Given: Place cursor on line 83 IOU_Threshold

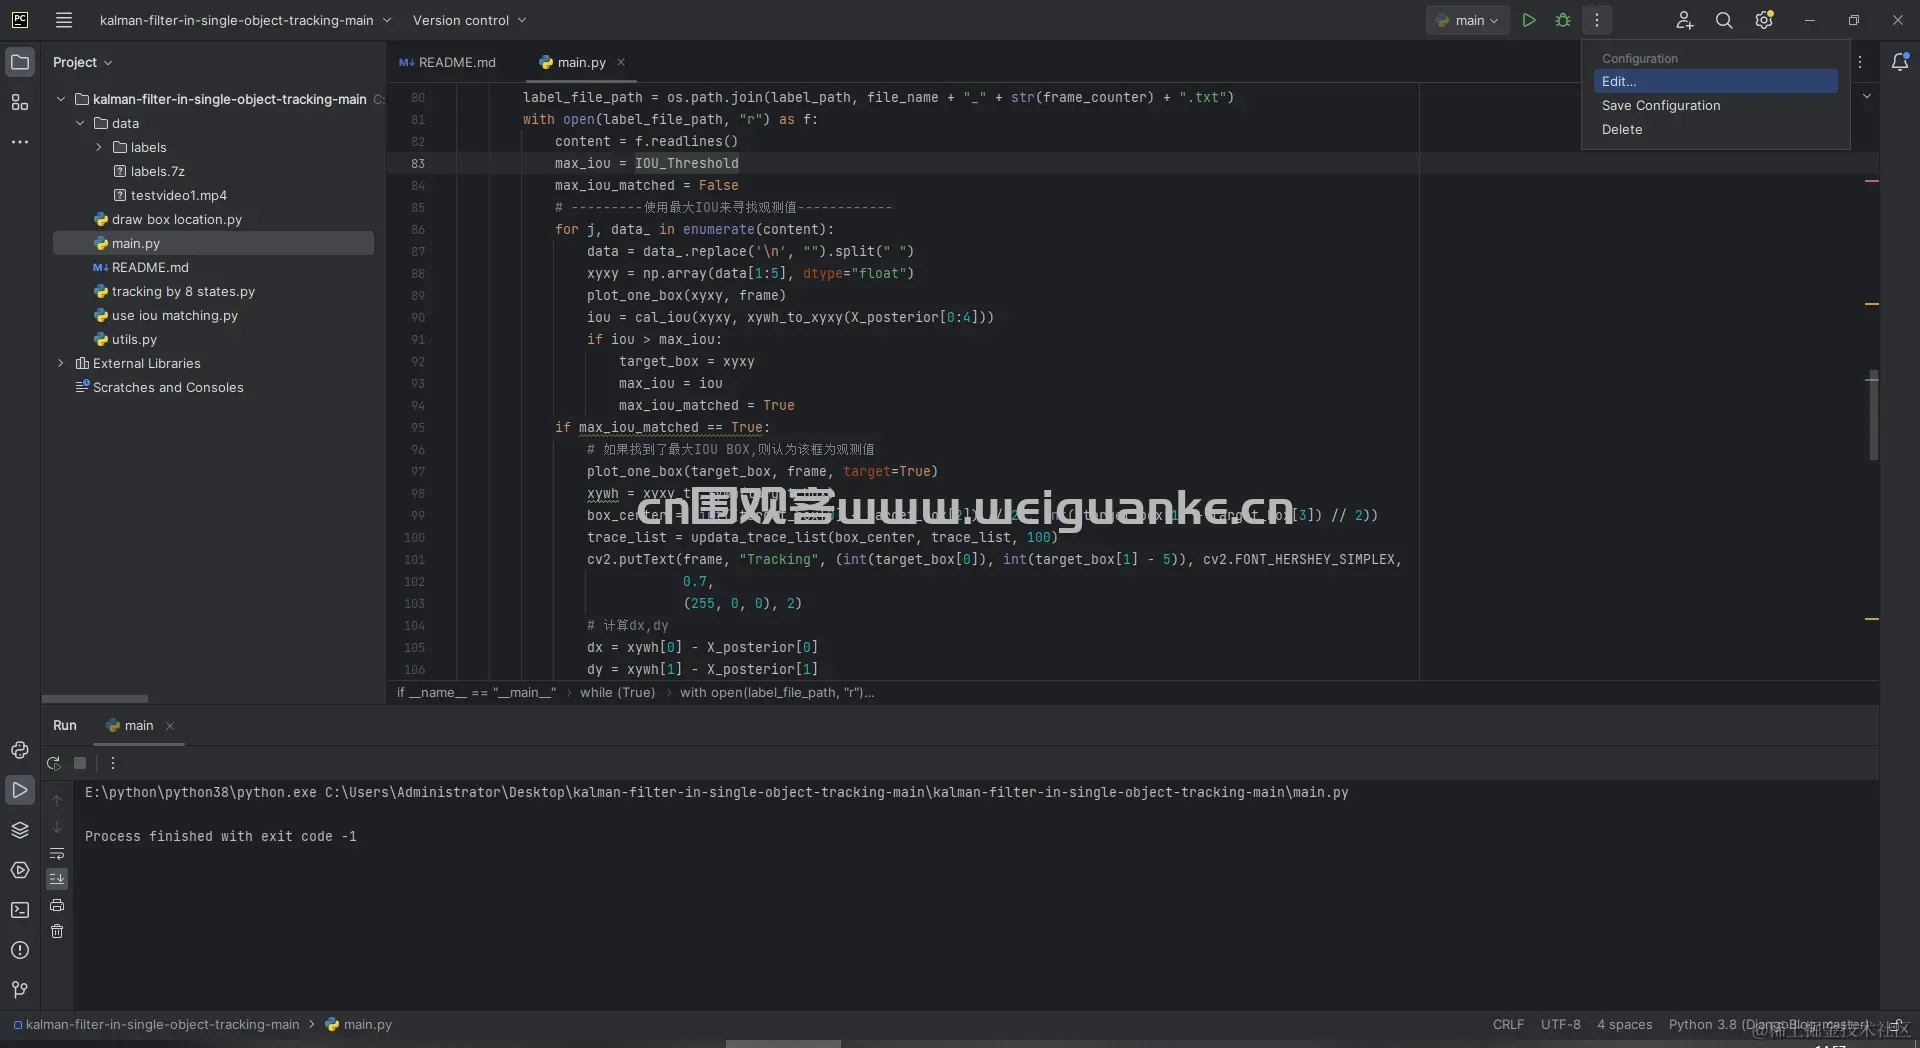Looking at the screenshot, I should [687, 163].
